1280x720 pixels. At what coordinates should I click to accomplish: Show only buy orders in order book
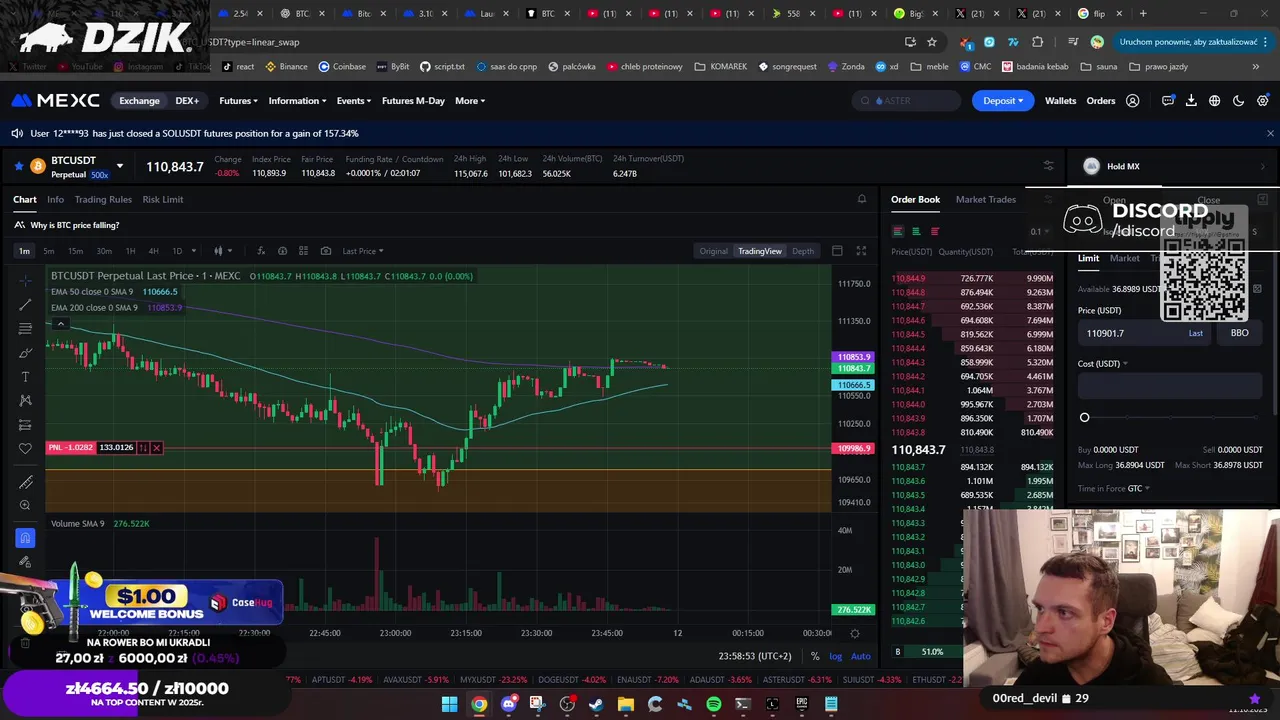[916, 231]
